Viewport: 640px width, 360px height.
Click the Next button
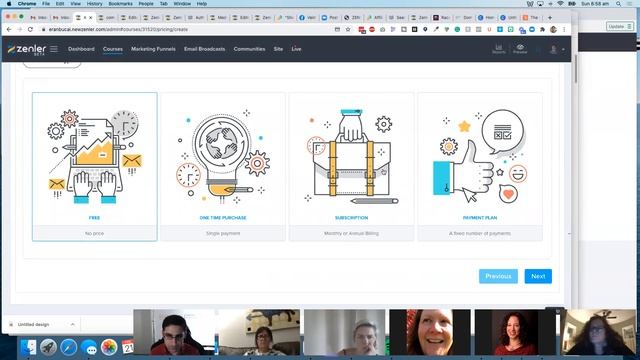(538, 276)
